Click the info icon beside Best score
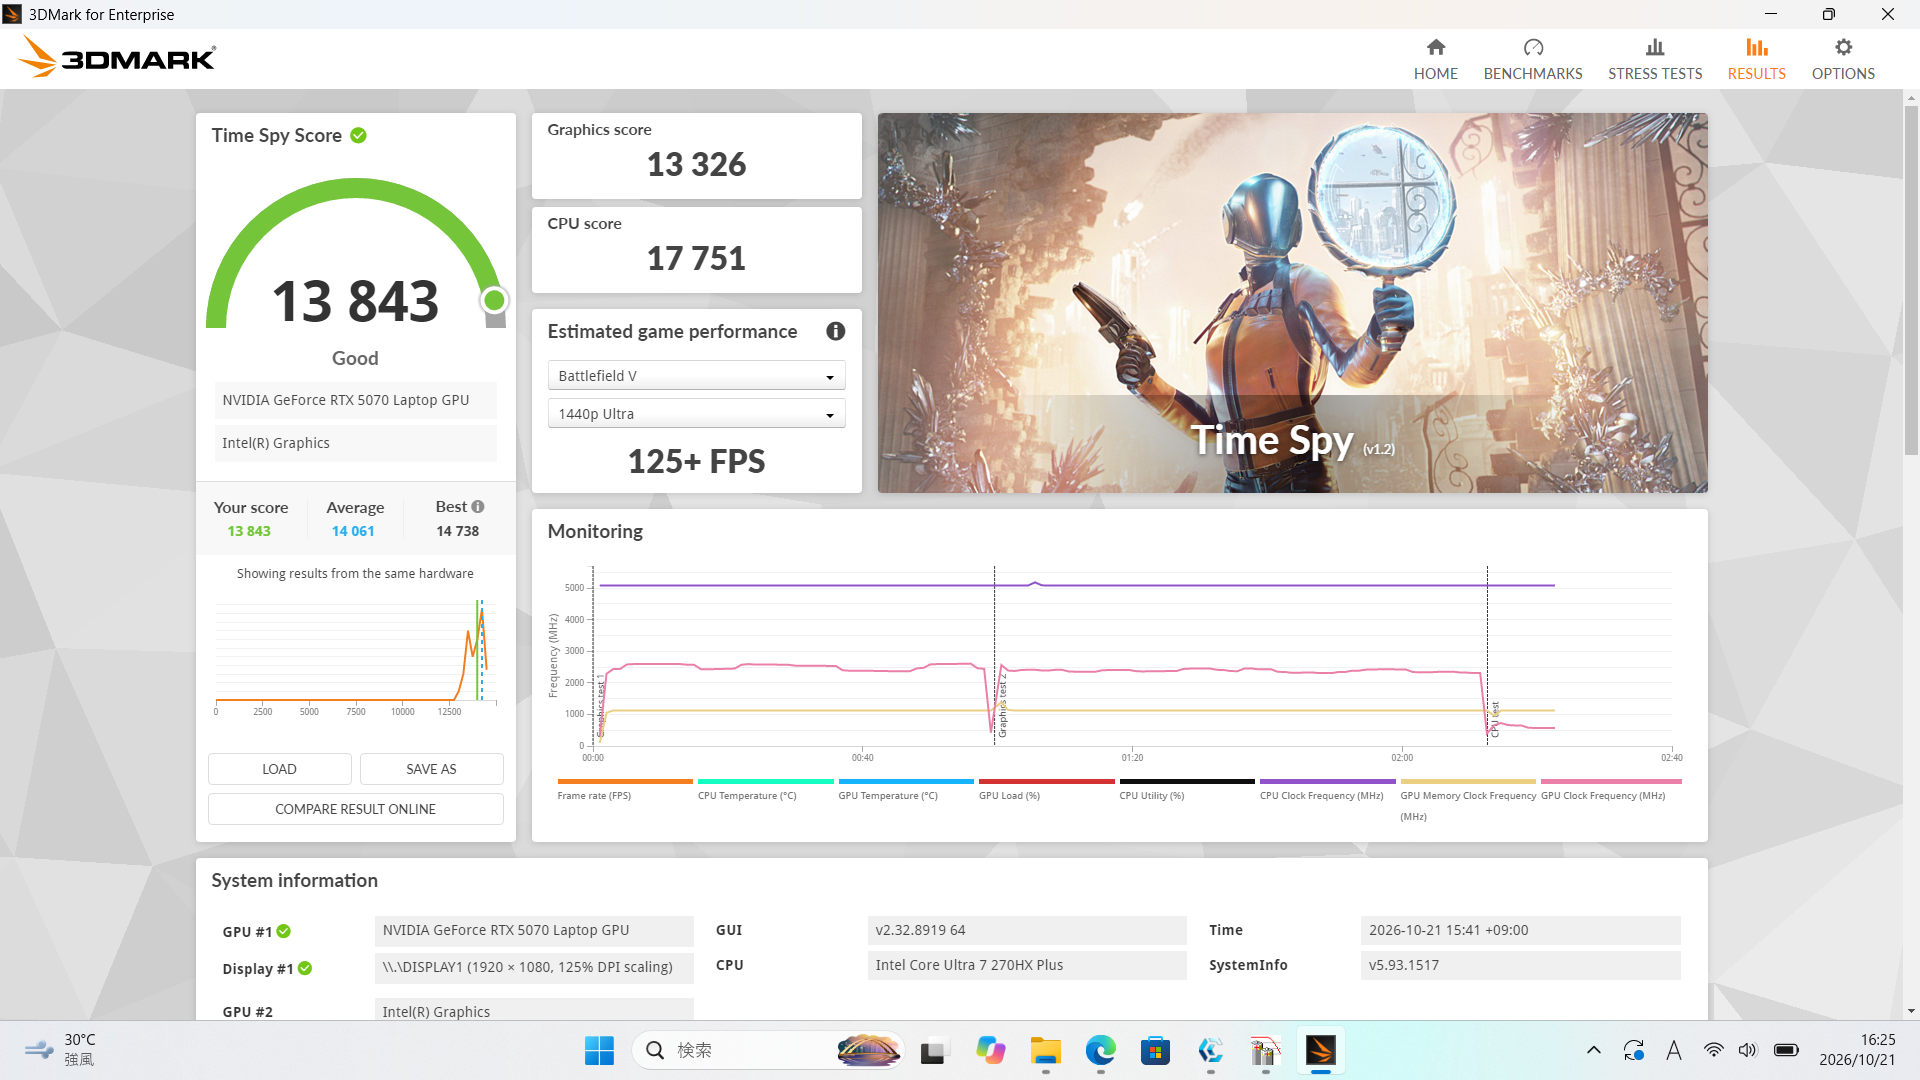Image resolution: width=1920 pixels, height=1080 pixels. [x=478, y=507]
